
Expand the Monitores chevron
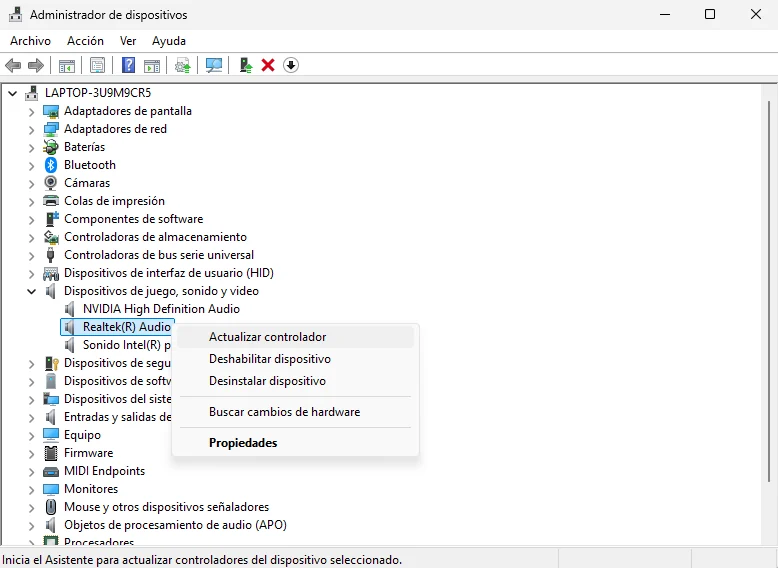(x=31, y=490)
